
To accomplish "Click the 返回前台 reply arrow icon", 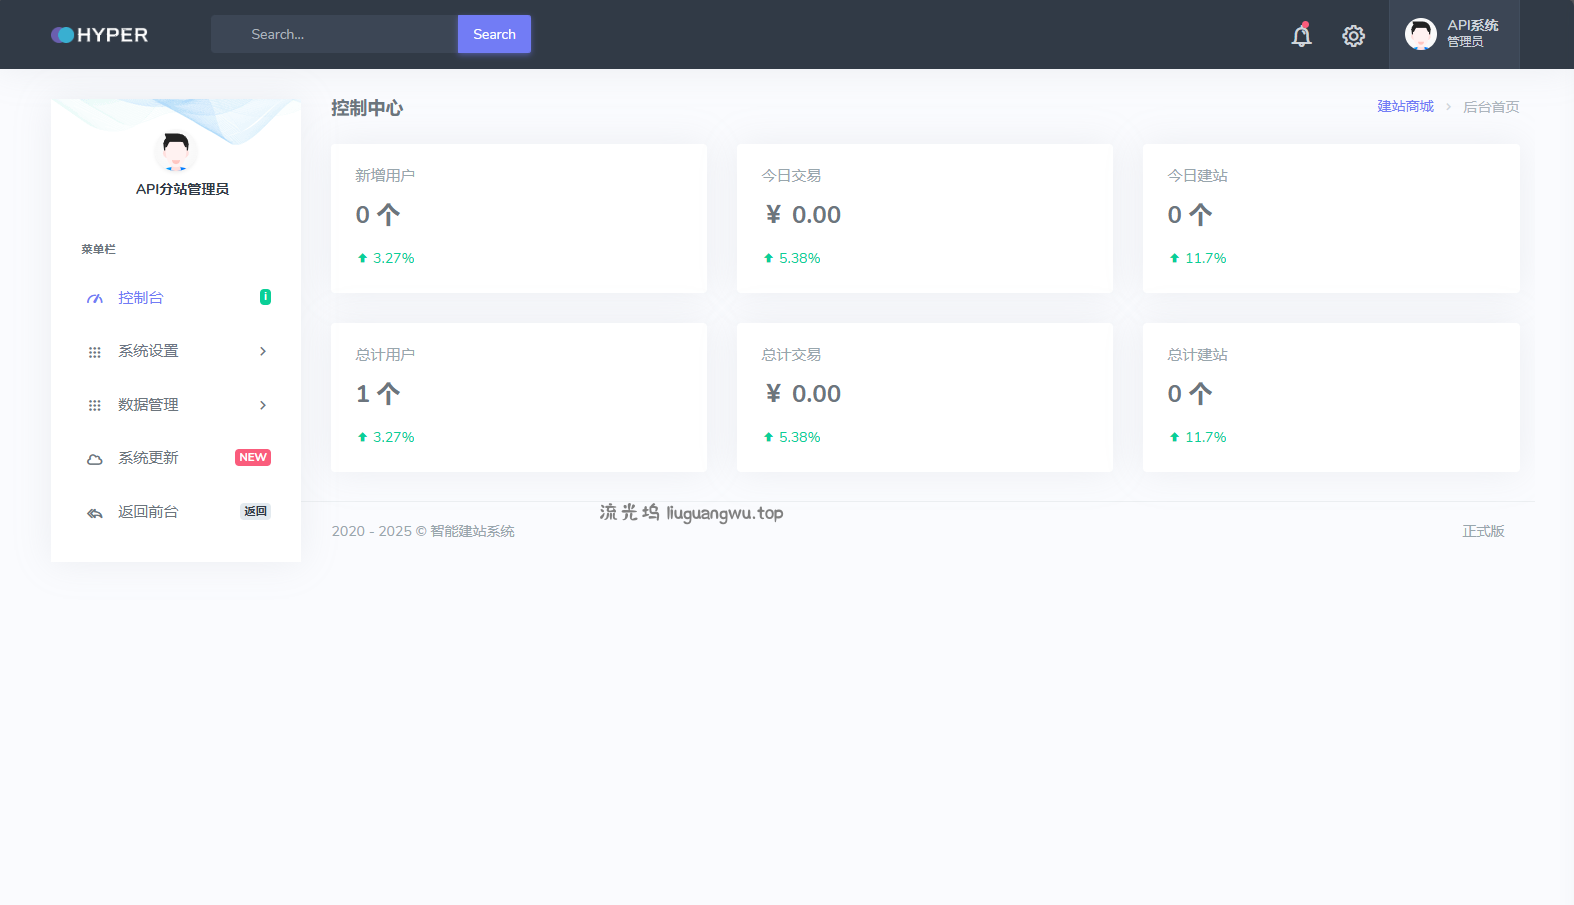I will tap(95, 513).
